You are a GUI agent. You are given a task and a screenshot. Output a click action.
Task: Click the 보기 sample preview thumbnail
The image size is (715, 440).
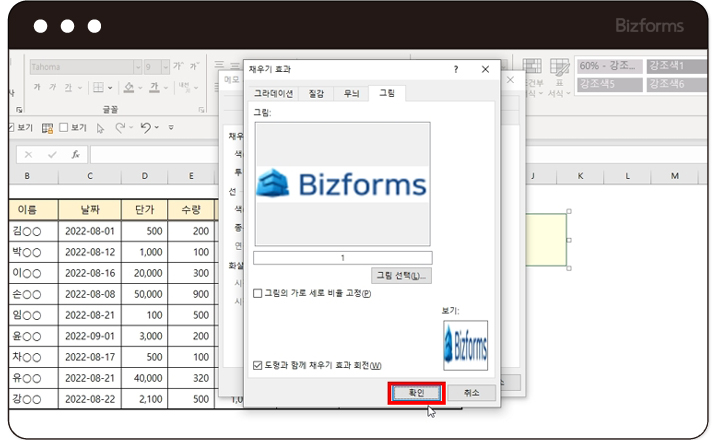tap(465, 345)
